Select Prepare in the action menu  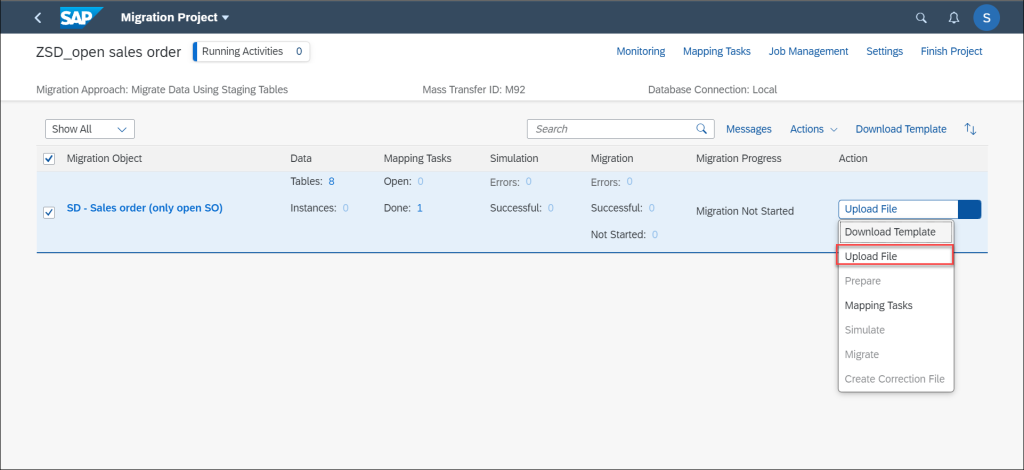895,281
